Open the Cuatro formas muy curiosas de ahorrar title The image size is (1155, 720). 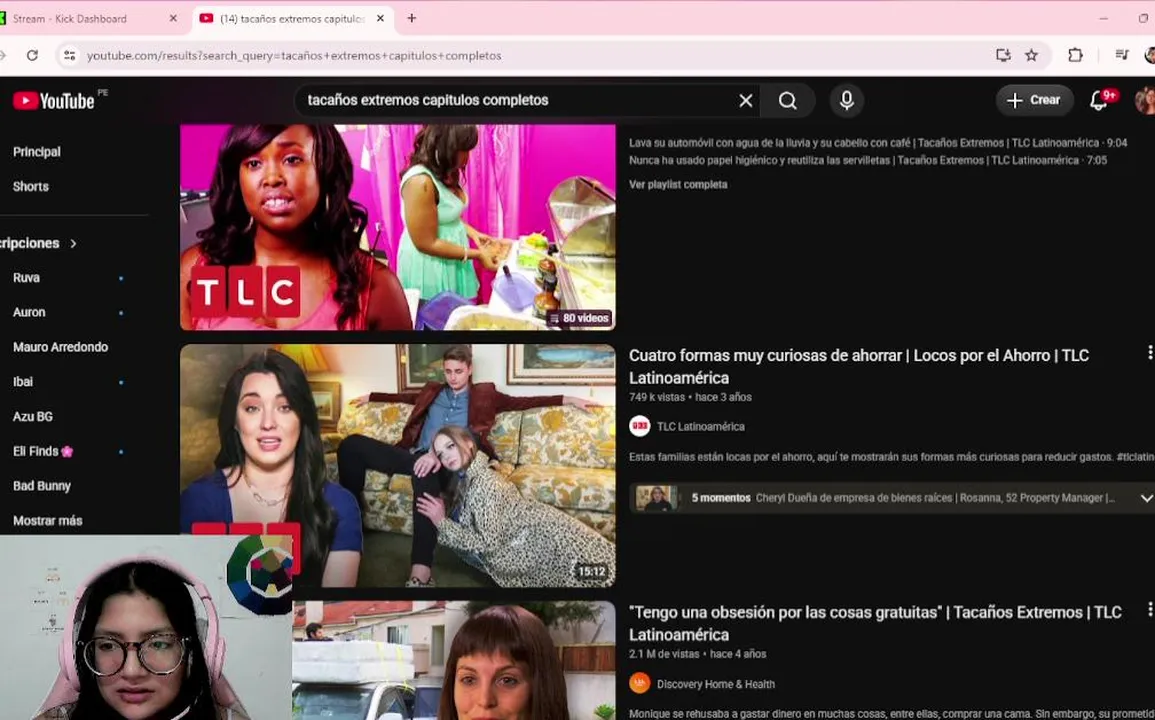859,366
